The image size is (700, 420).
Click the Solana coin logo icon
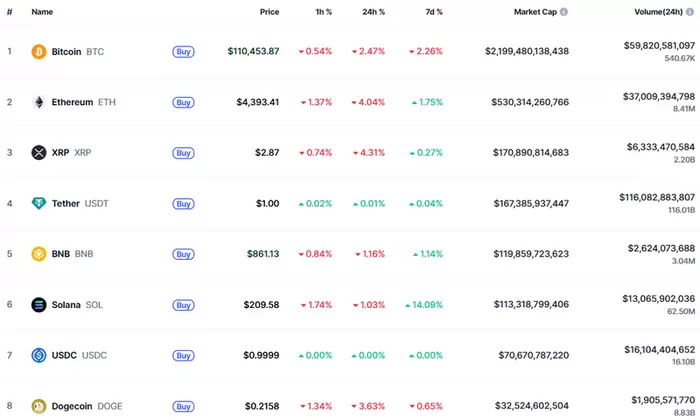[39, 305]
